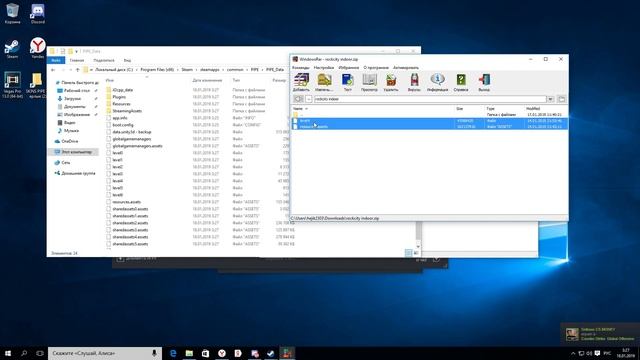Click the browse folder icon right of WinRAR path
Screen dimensions: 640x360
562,99
